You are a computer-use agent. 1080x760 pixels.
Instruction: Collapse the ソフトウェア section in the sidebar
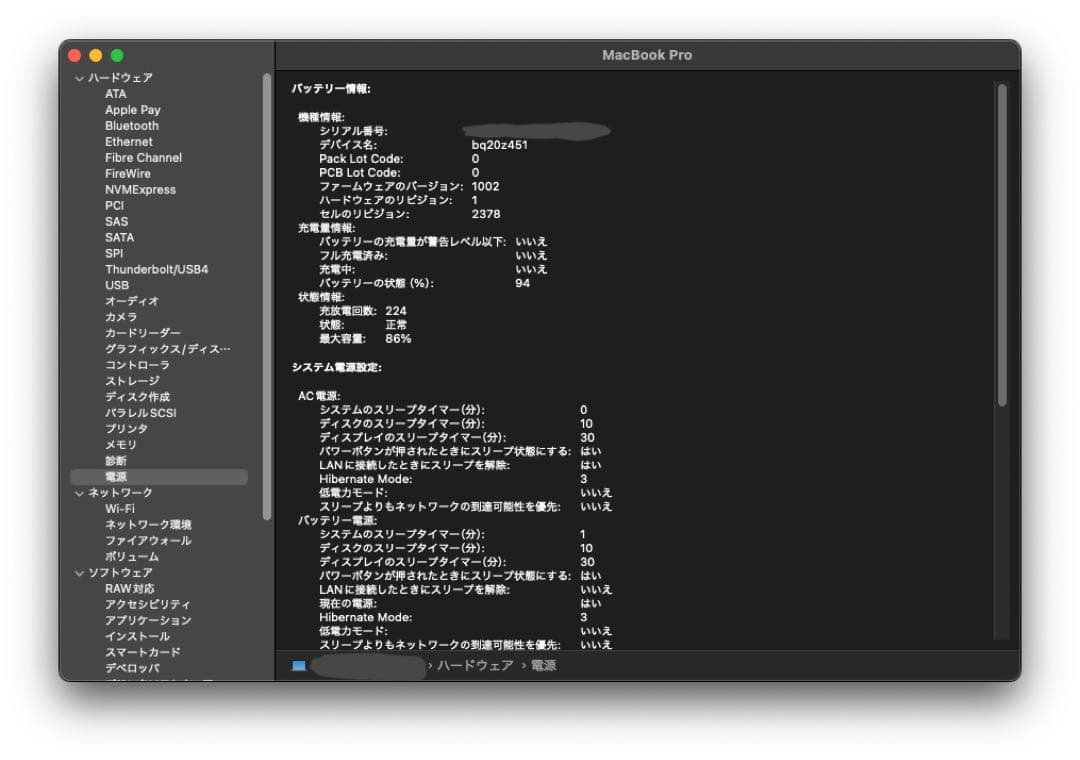pyautogui.click(x=79, y=572)
